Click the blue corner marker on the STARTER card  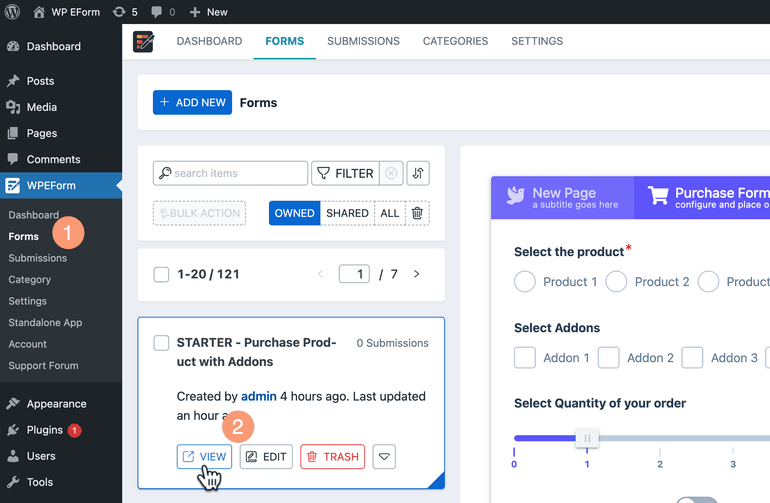439,482
